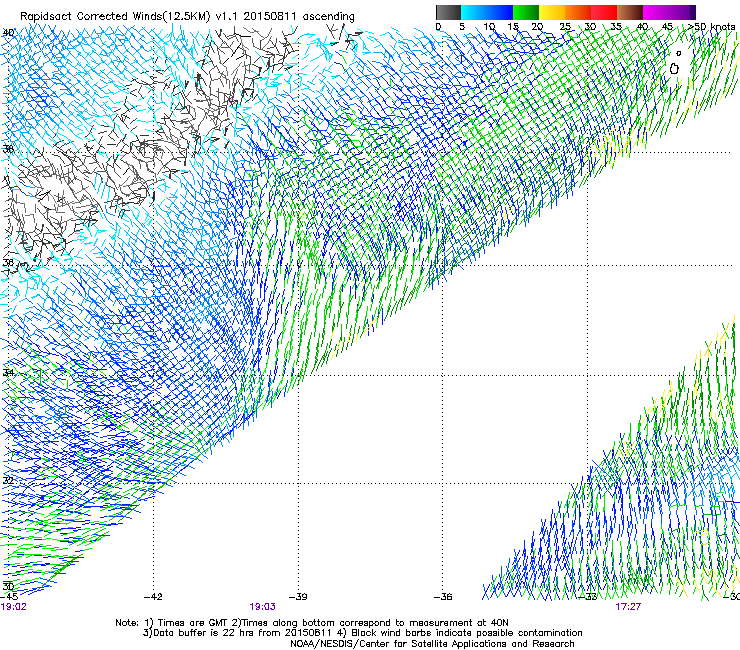Click the '-42' longitude axis label

coord(153,597)
